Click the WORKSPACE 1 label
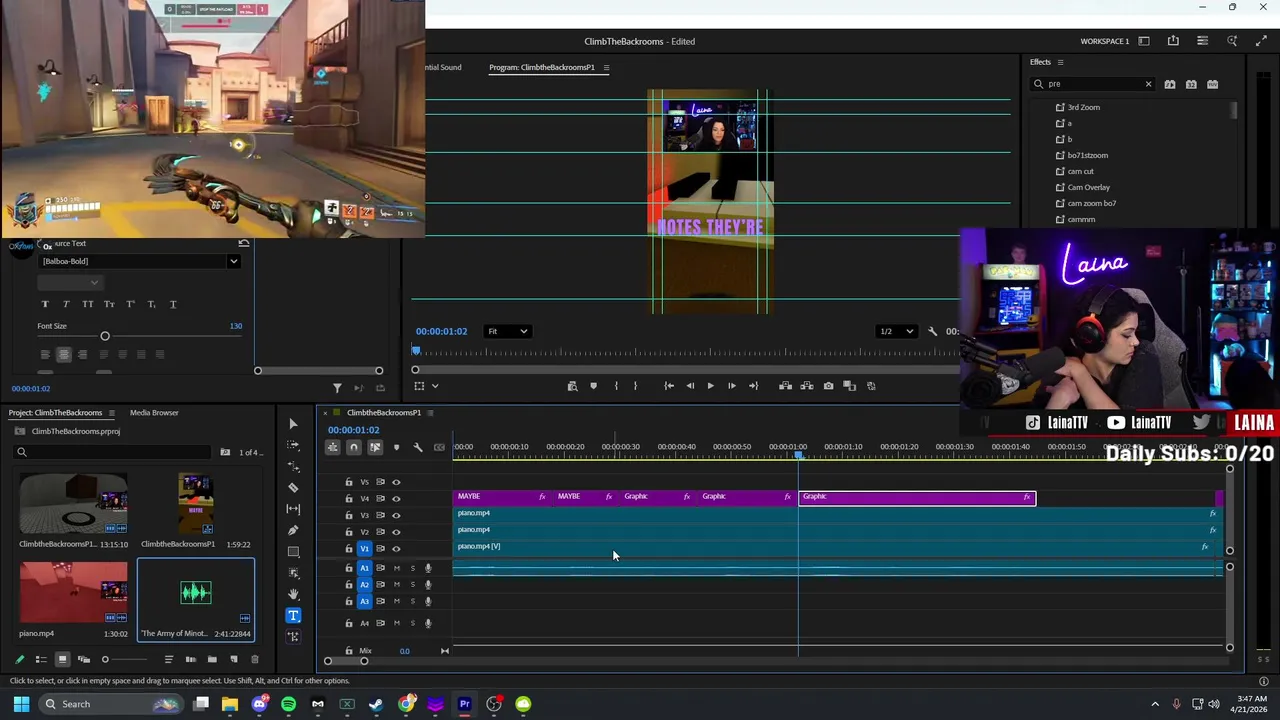 [x=1104, y=41]
